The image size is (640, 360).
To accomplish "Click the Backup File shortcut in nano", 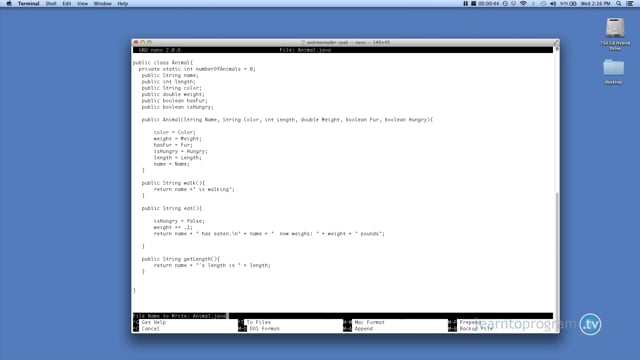I will (476, 329).
